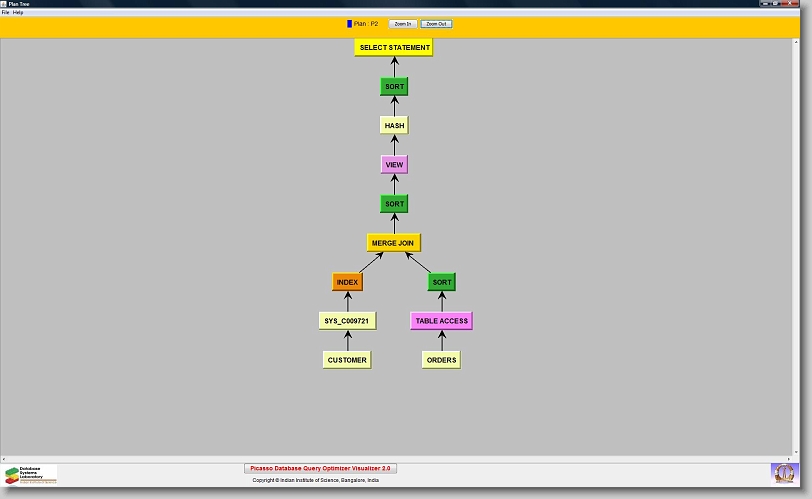Click the MERGE JOIN node
This screenshot has height=499, width=812.
click(393, 243)
